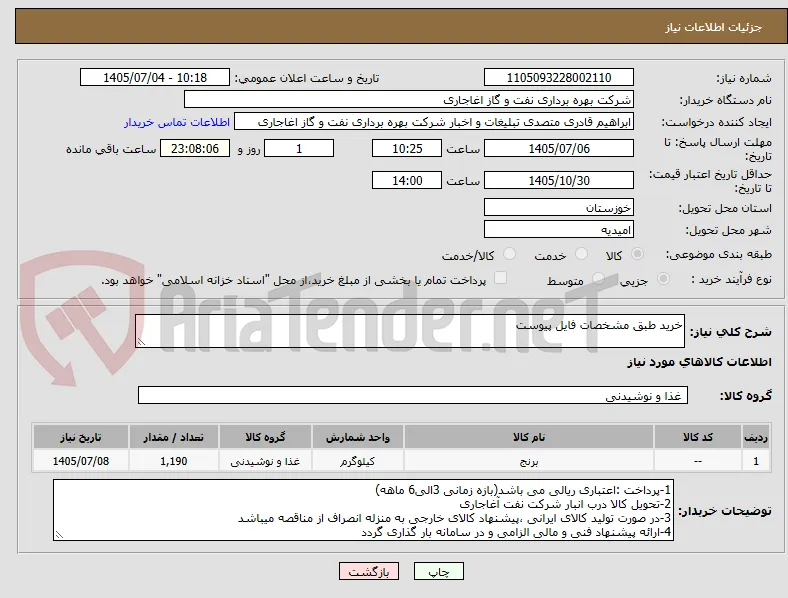The height and width of the screenshot is (598, 788).
Task: Click the برنج item name cell
Action: tap(529, 461)
